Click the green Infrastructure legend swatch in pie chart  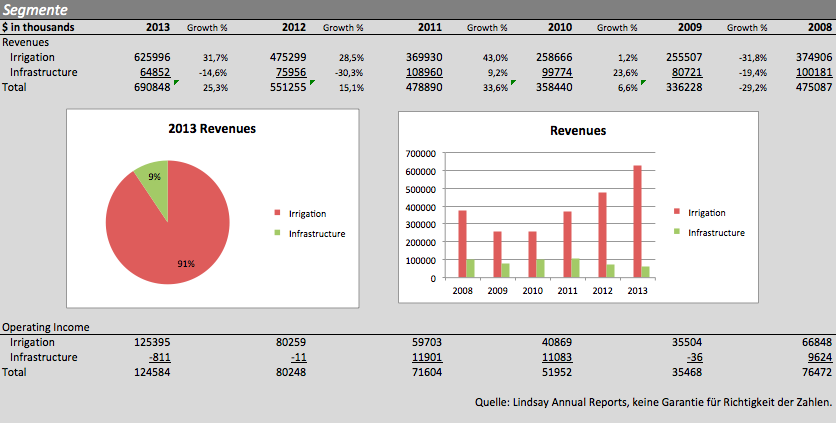[277, 233]
